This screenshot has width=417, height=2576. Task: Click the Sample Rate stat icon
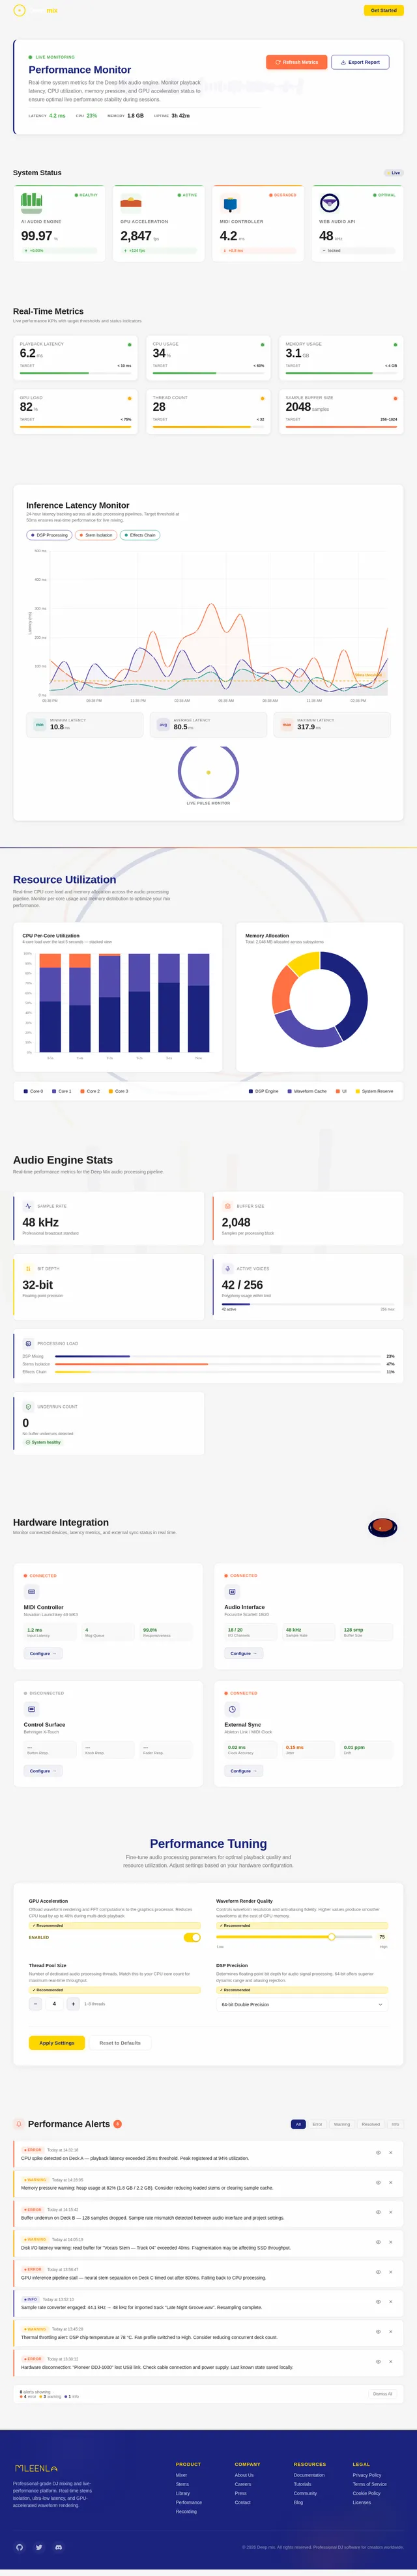(28, 1206)
